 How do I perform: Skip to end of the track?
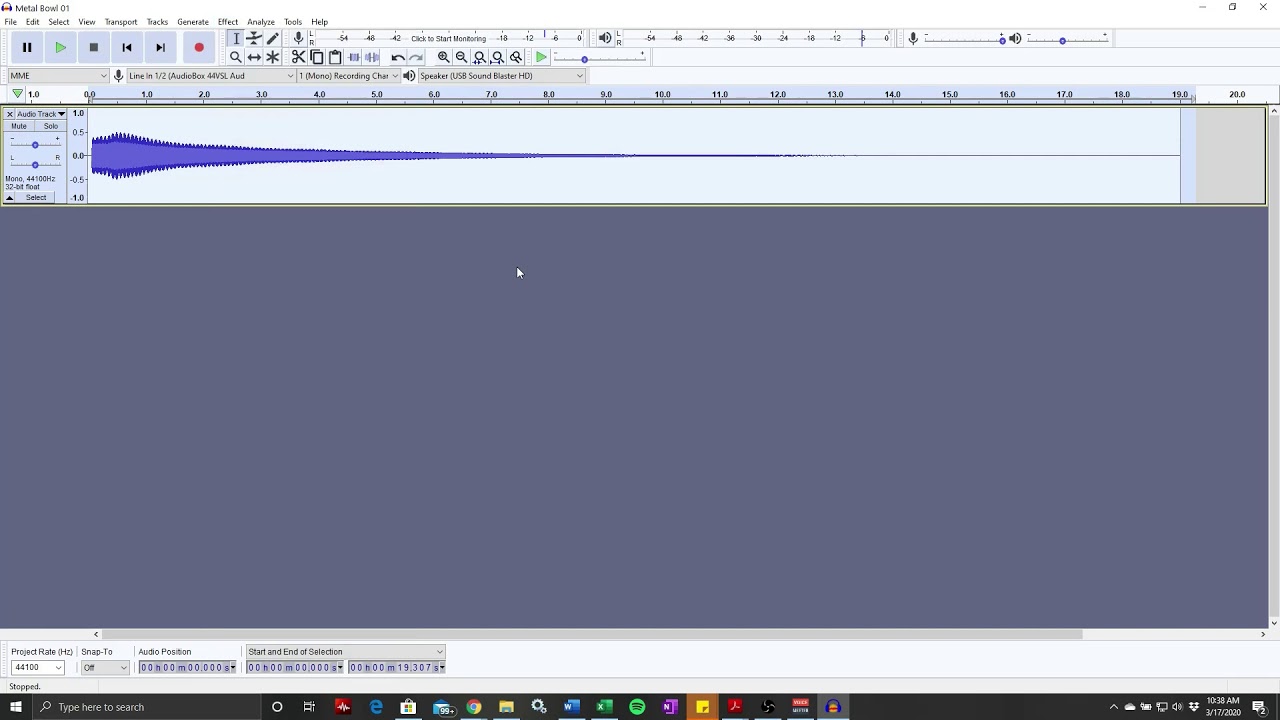coord(160,47)
